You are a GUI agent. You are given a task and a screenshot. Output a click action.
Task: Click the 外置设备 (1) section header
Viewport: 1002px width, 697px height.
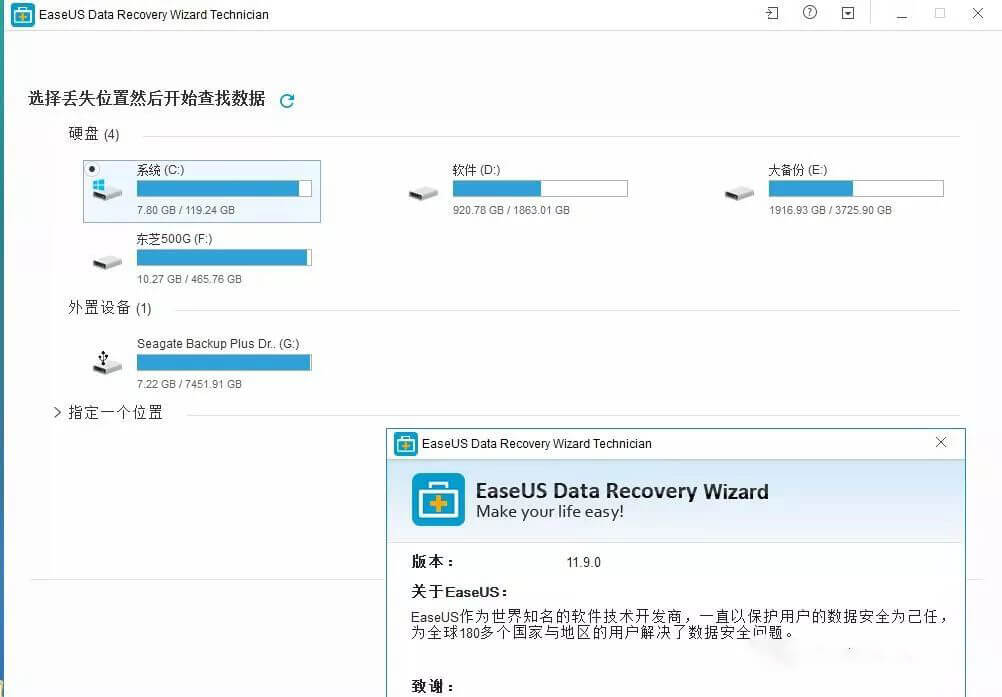point(110,308)
